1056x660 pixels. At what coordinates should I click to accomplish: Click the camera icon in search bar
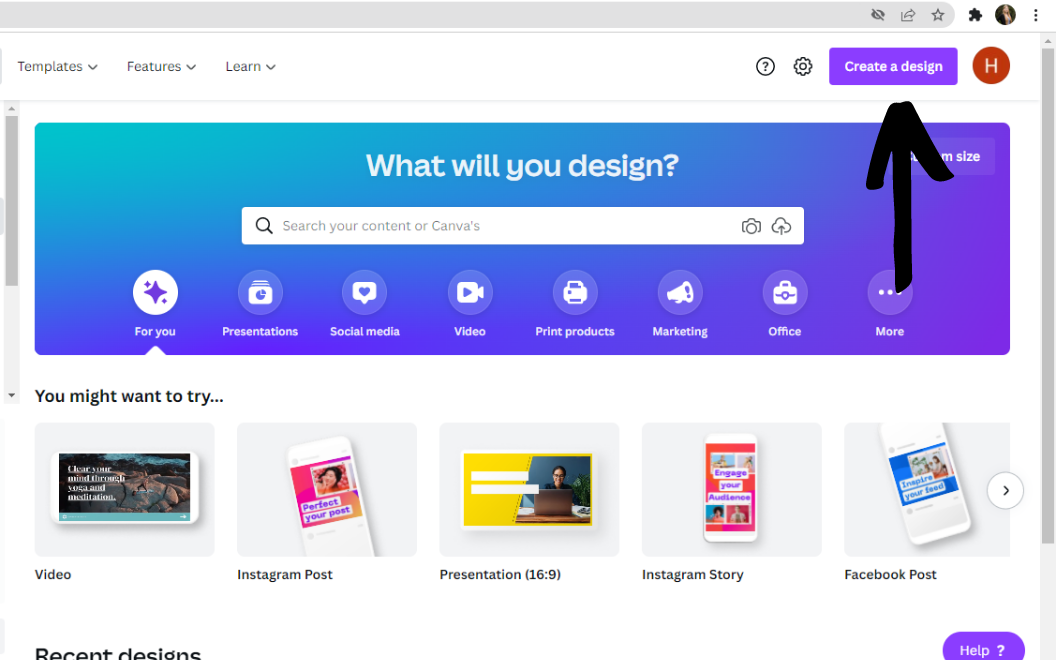tap(751, 227)
